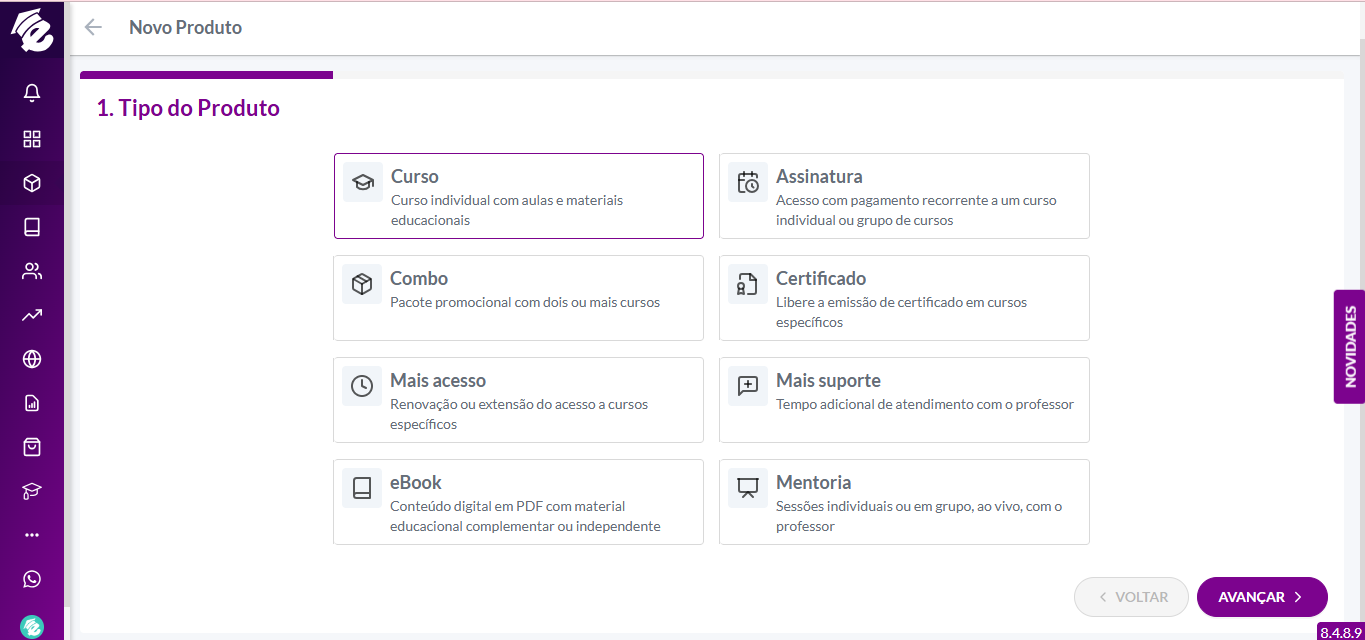The image size is (1365, 640).
Task: Click the book icon on eBook card
Action: [x=362, y=488]
